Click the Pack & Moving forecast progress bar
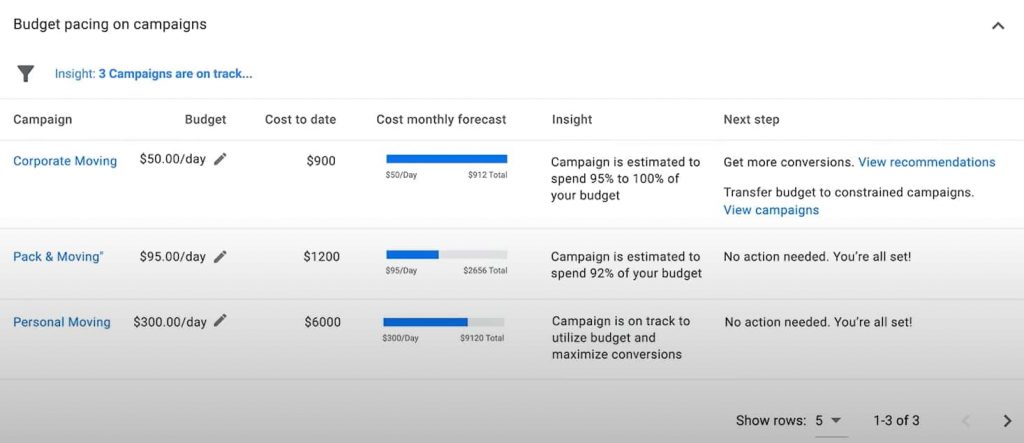The width and height of the screenshot is (1024, 443). [447, 255]
